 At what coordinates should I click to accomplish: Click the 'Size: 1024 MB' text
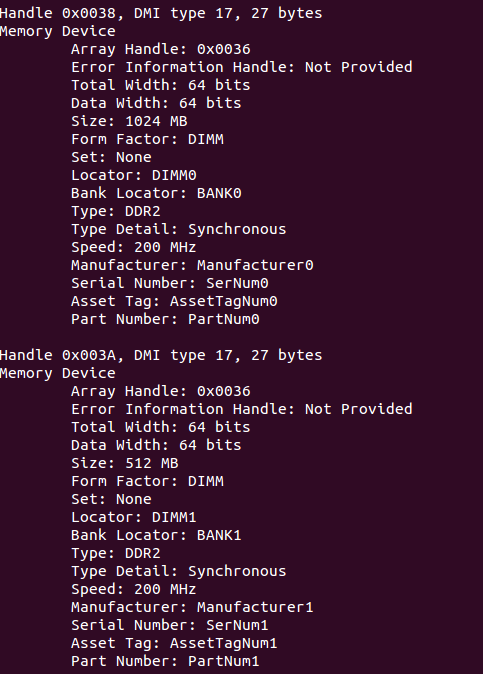(x=129, y=121)
